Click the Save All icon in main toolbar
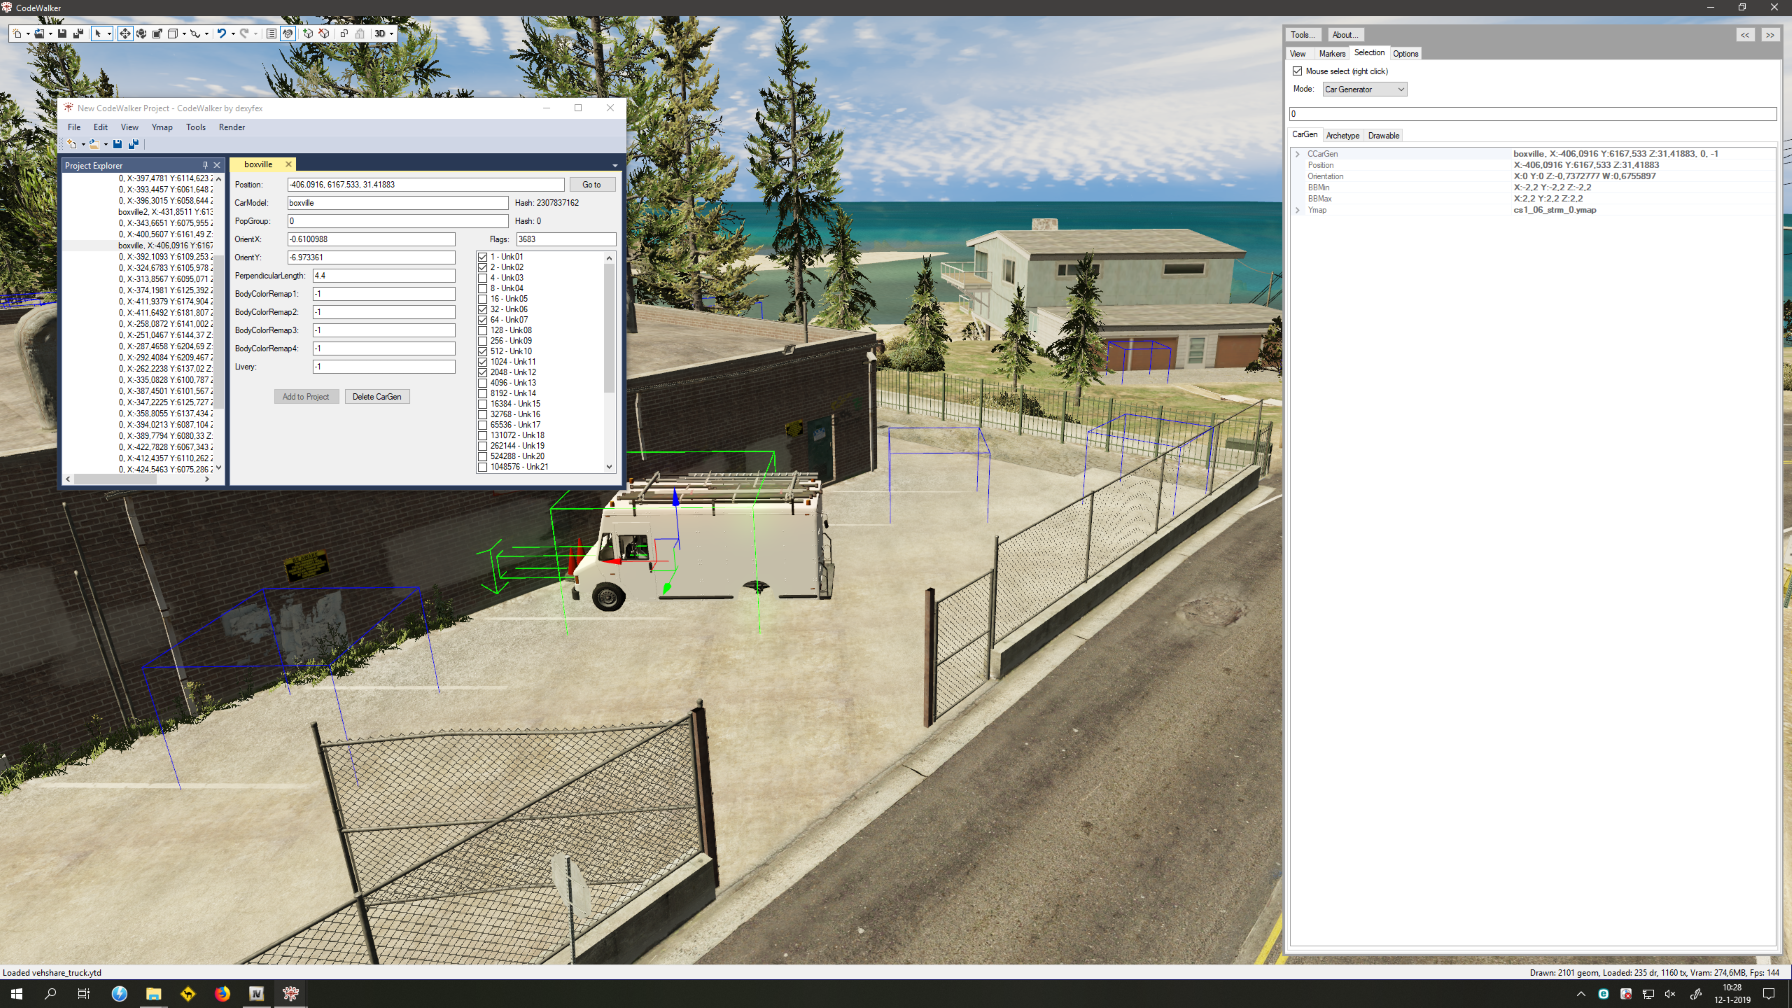The image size is (1792, 1008). click(78, 34)
